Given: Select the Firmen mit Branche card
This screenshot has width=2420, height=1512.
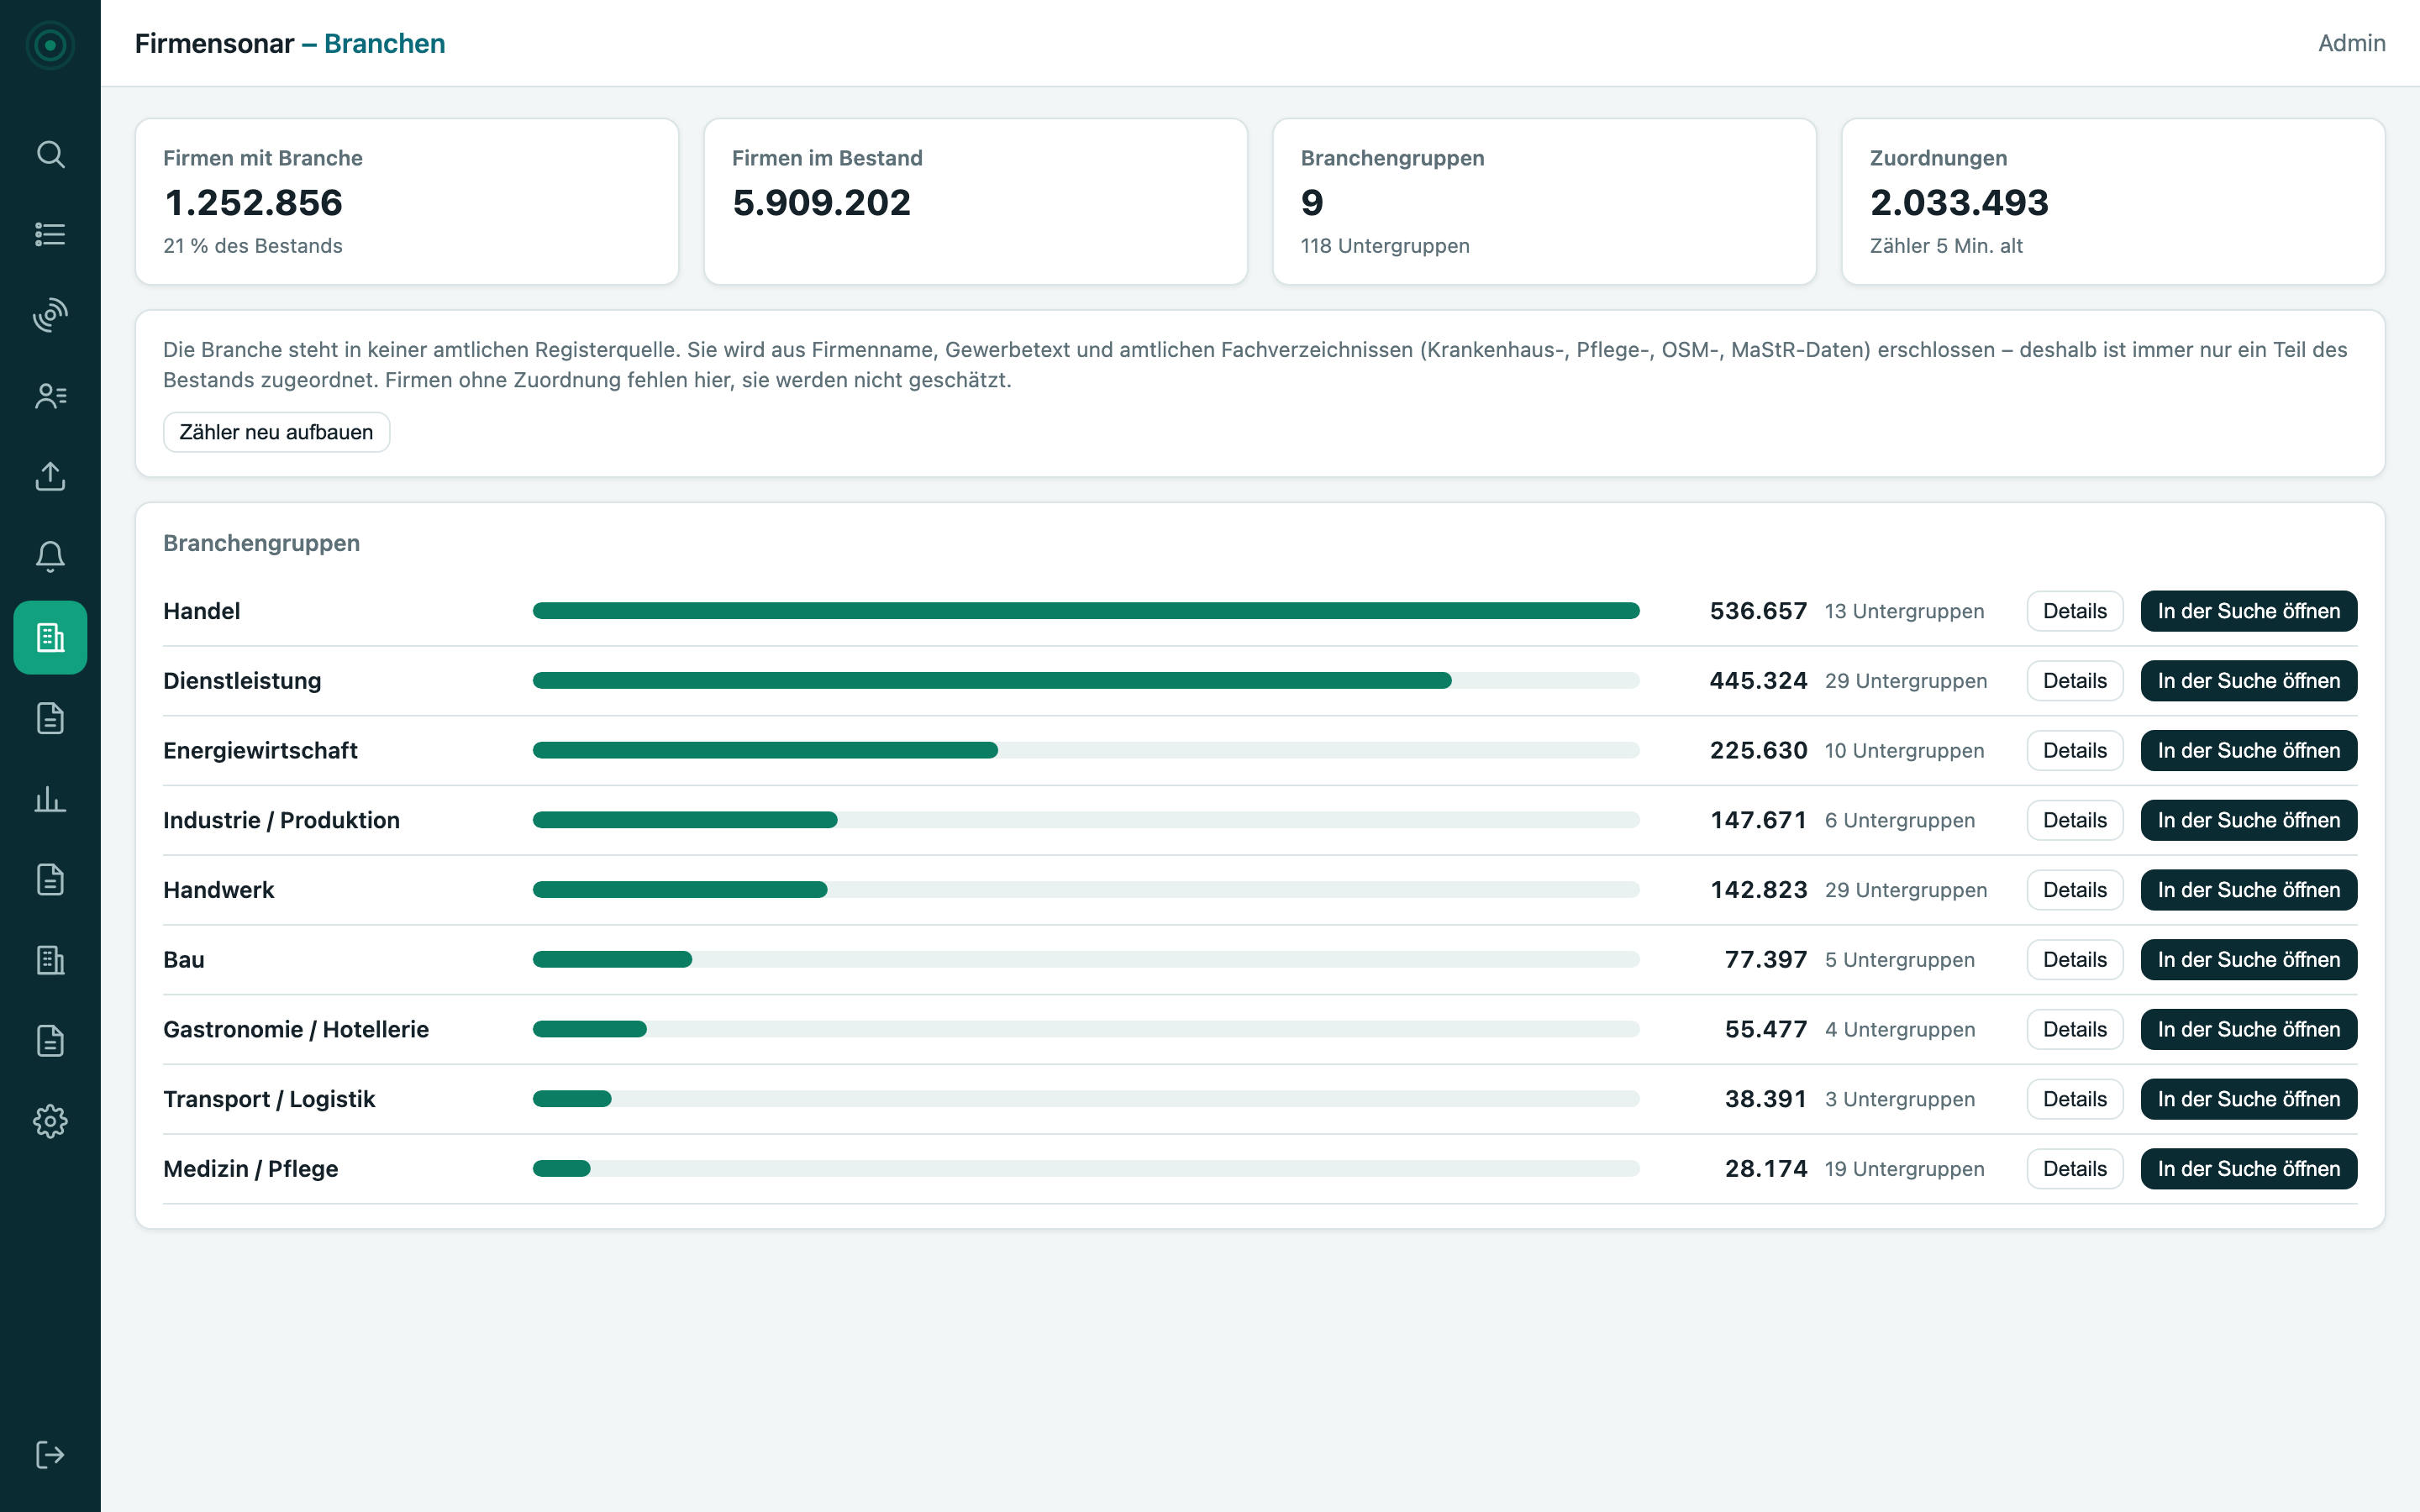Looking at the screenshot, I should [407, 202].
